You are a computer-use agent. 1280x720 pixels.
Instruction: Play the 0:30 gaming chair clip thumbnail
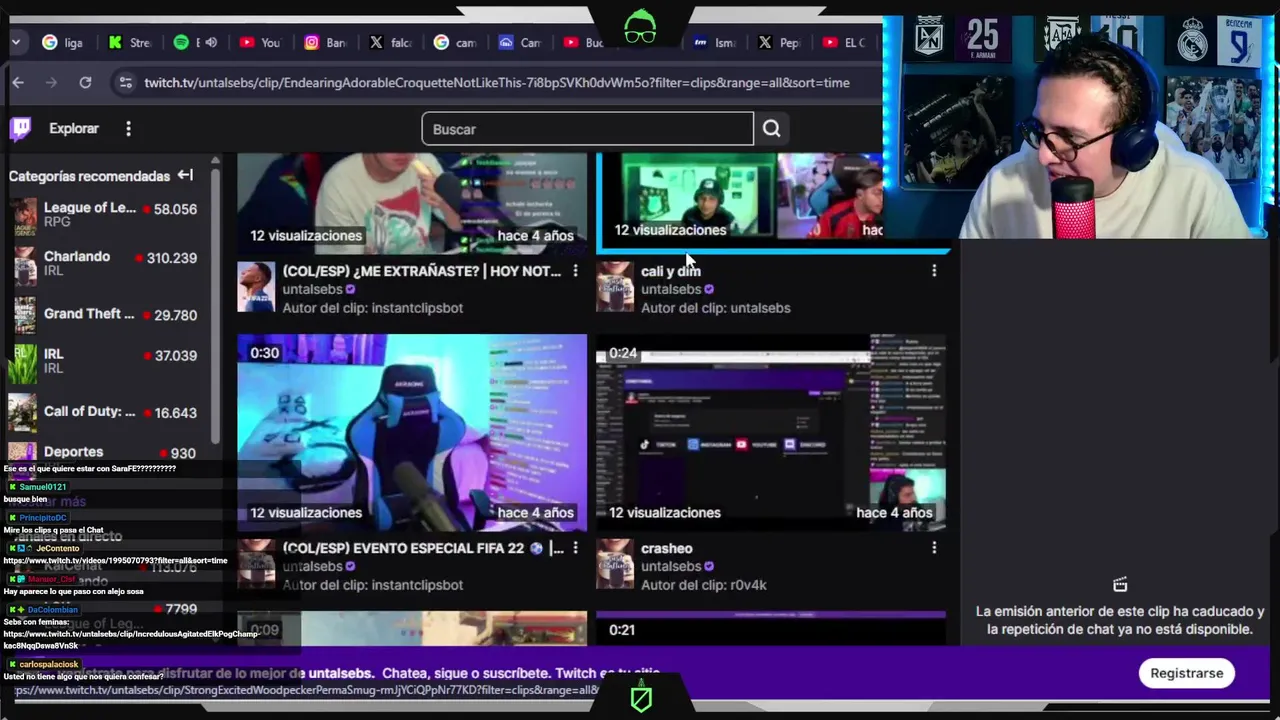(x=412, y=432)
